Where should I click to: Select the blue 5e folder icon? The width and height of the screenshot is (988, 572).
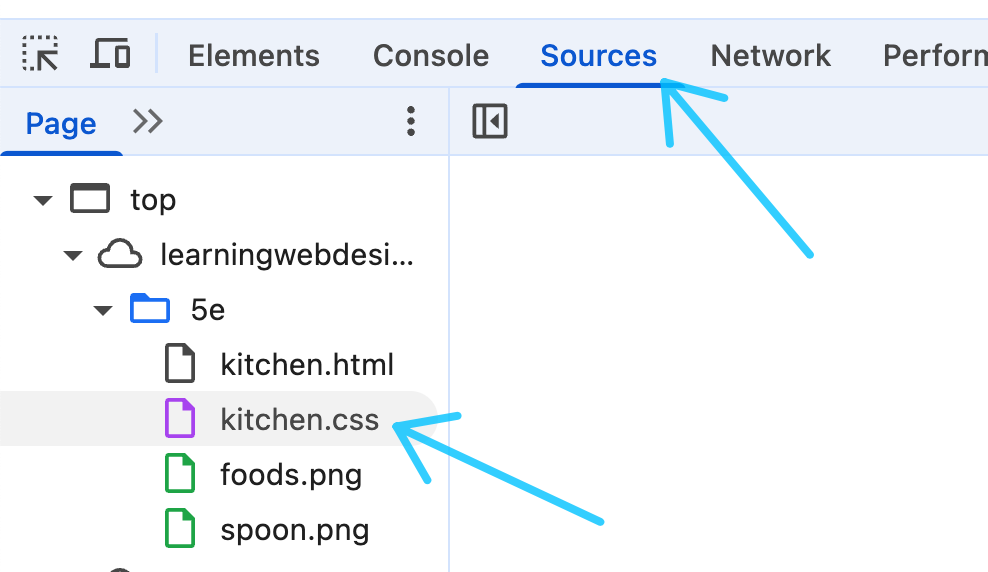point(150,308)
